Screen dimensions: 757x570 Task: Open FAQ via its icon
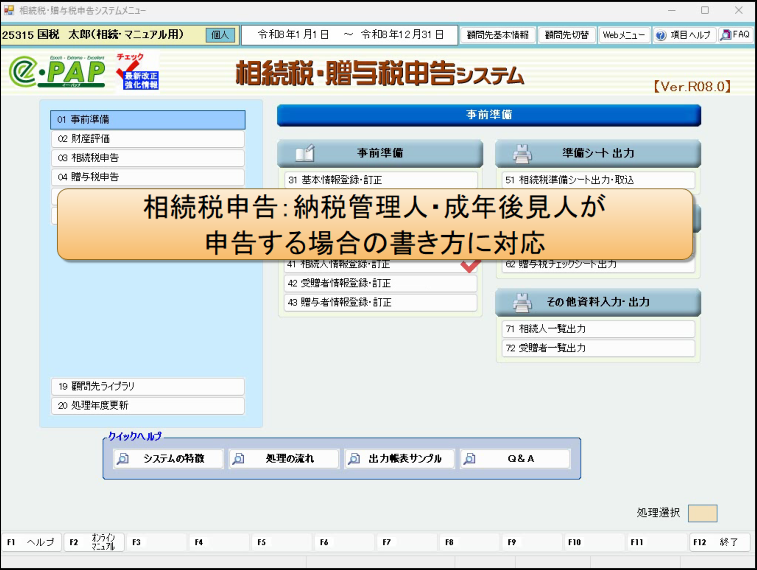point(725,35)
